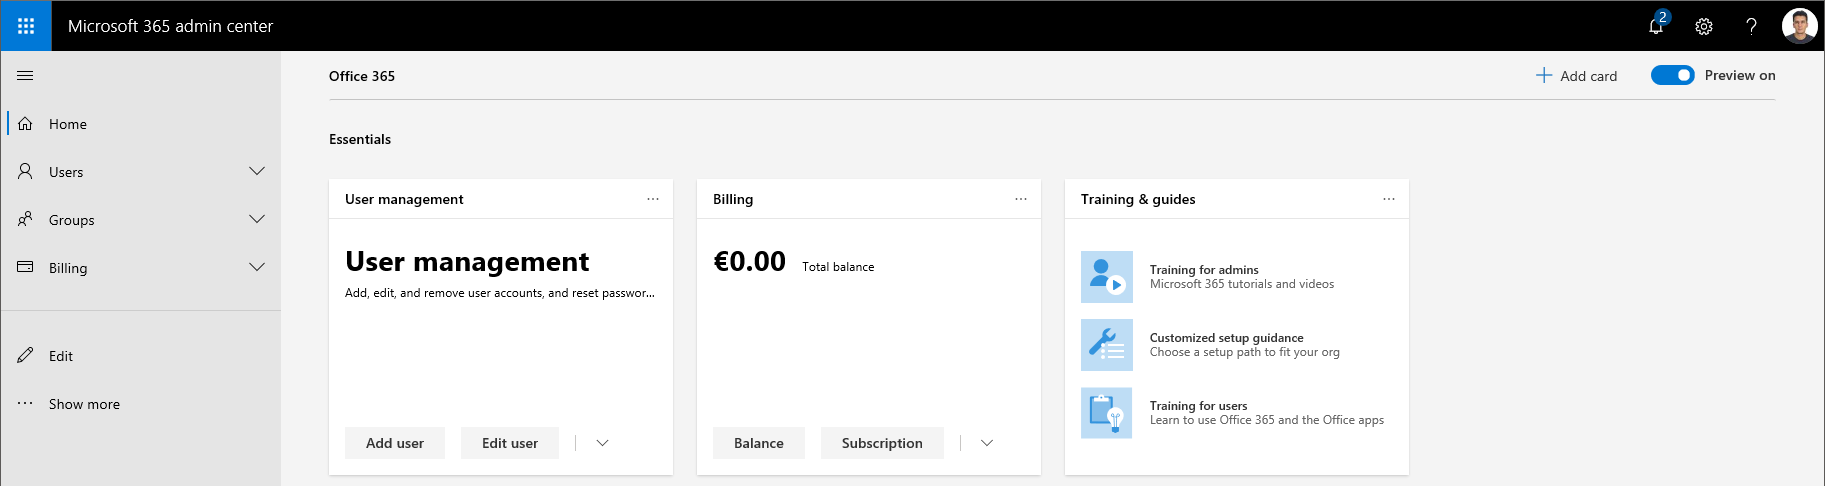Click the Add user button

pyautogui.click(x=395, y=443)
